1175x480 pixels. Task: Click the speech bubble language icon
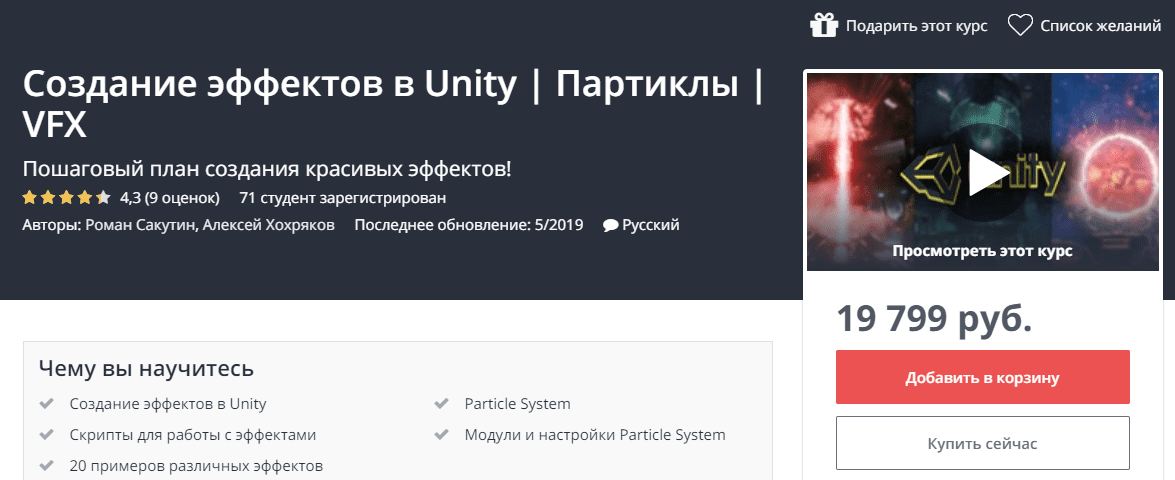coord(610,226)
